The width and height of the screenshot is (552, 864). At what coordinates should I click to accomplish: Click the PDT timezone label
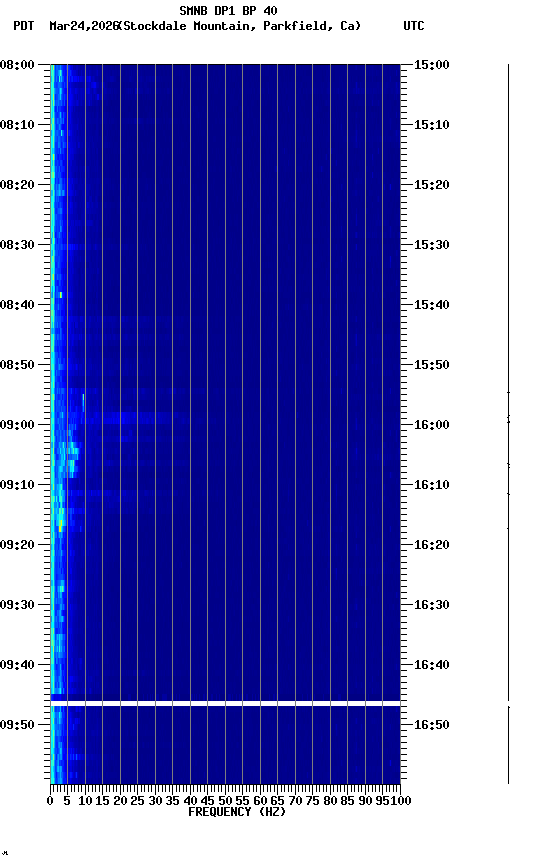point(24,26)
